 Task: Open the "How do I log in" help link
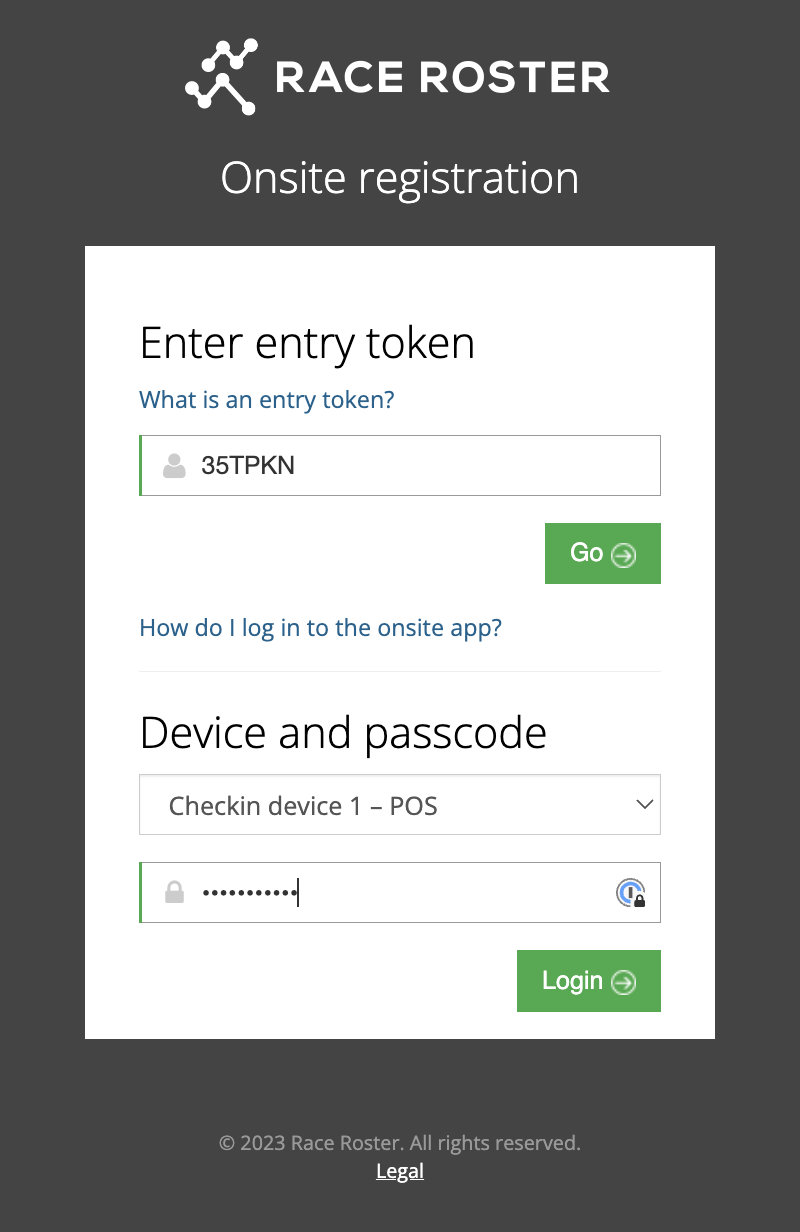pyautogui.click(x=320, y=628)
